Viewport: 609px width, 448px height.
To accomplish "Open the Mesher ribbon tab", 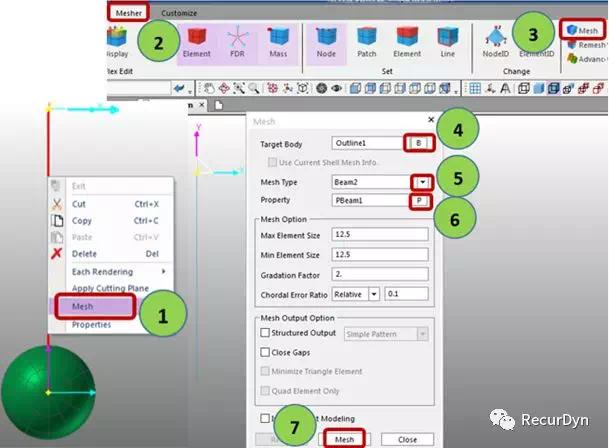I will click(x=129, y=13).
